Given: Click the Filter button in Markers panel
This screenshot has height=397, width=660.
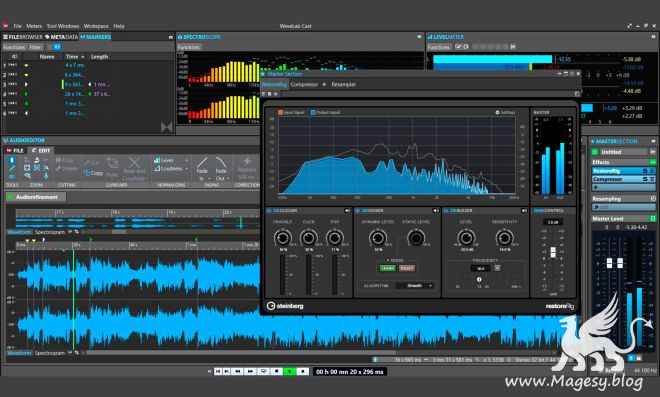Looking at the screenshot, I should click(x=36, y=47).
